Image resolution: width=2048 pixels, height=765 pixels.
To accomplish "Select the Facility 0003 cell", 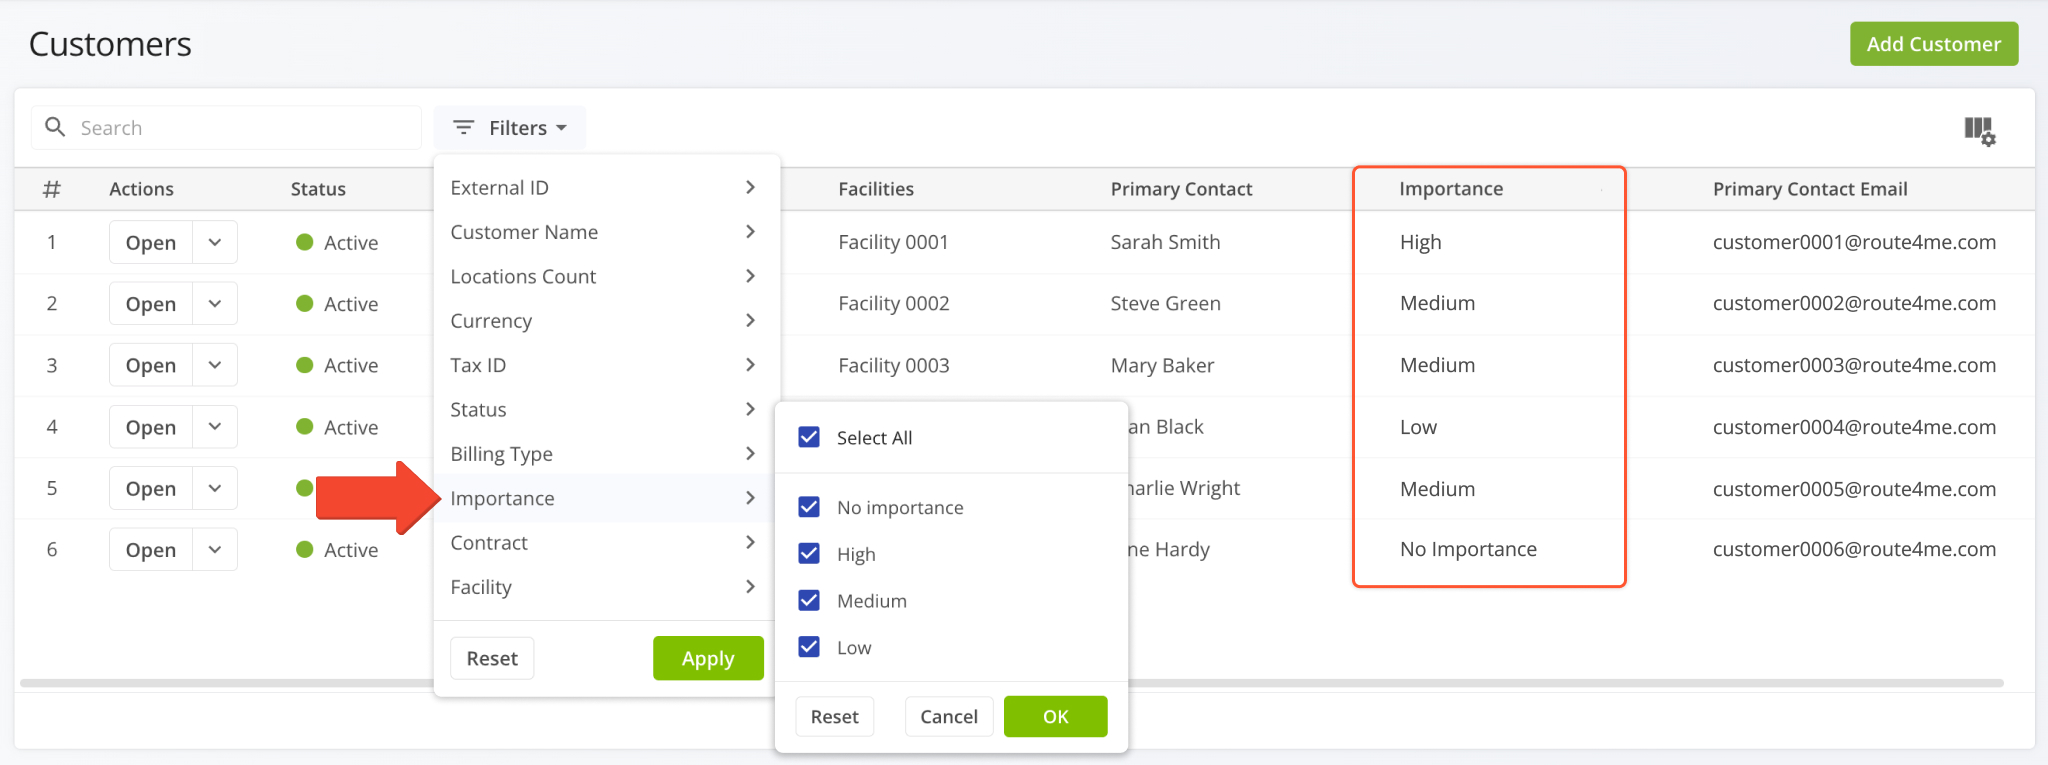I will click(x=893, y=365).
